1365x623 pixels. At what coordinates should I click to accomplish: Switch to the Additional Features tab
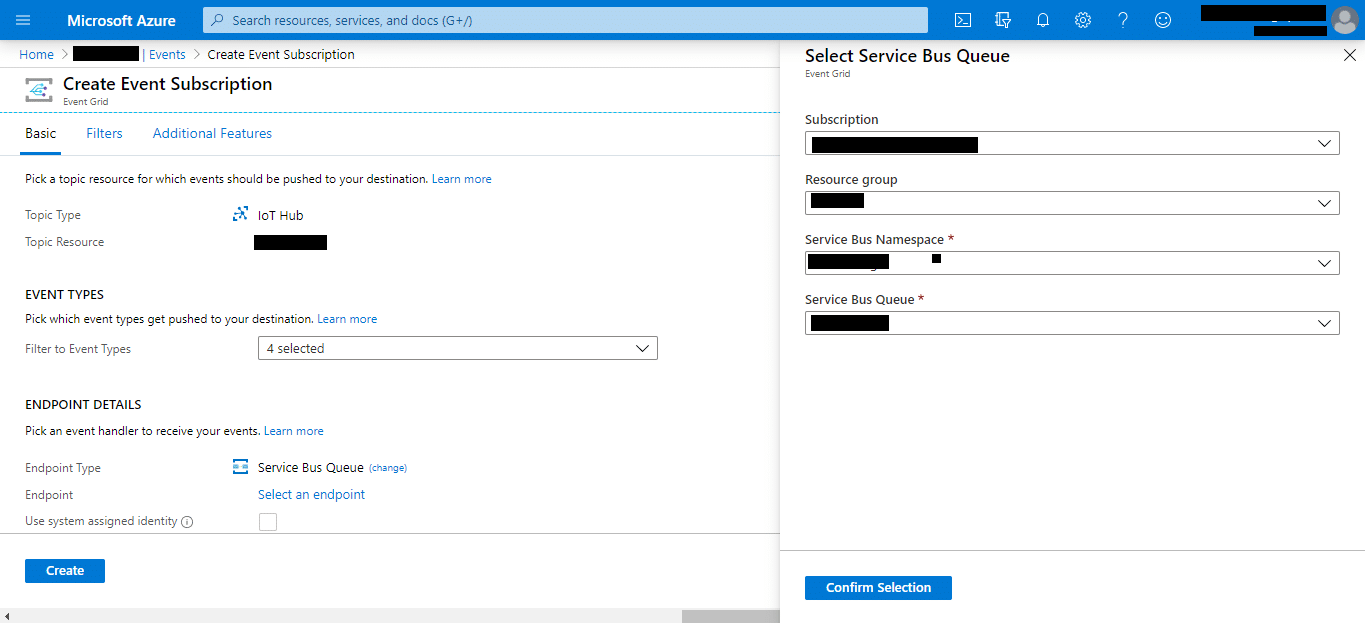coord(212,133)
